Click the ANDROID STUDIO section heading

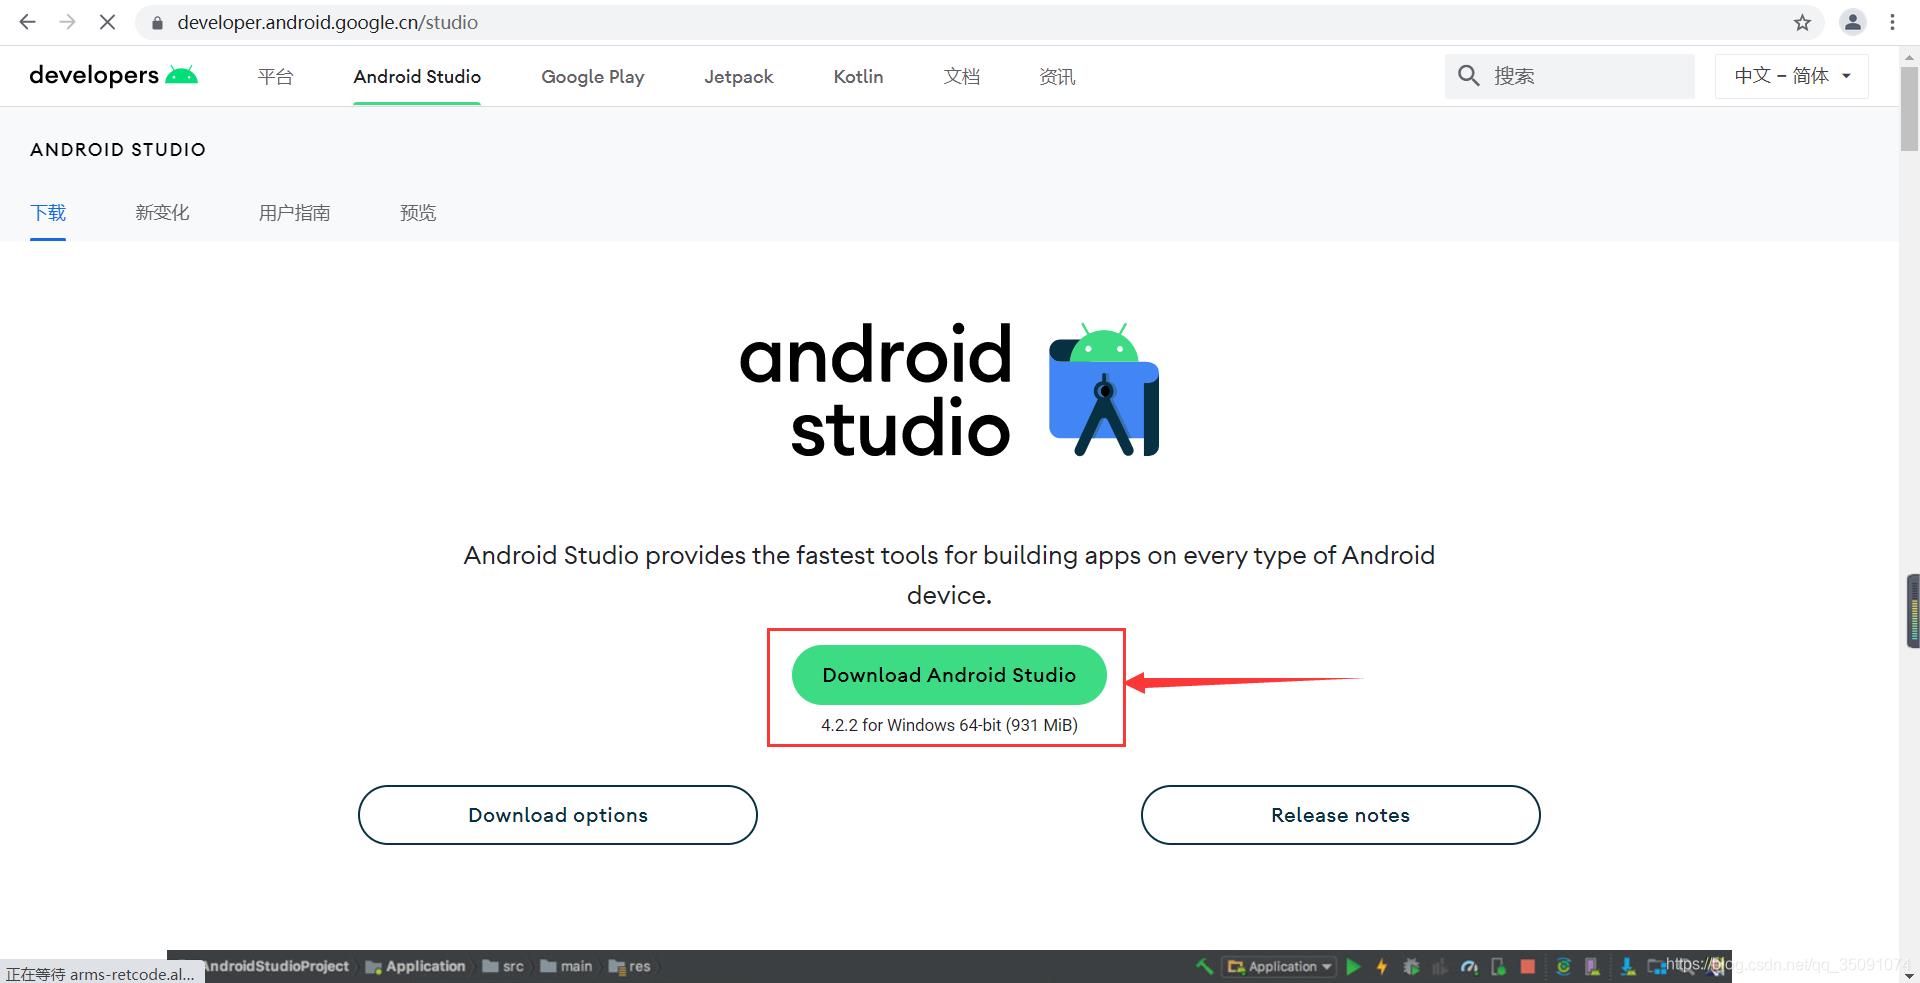click(x=118, y=149)
